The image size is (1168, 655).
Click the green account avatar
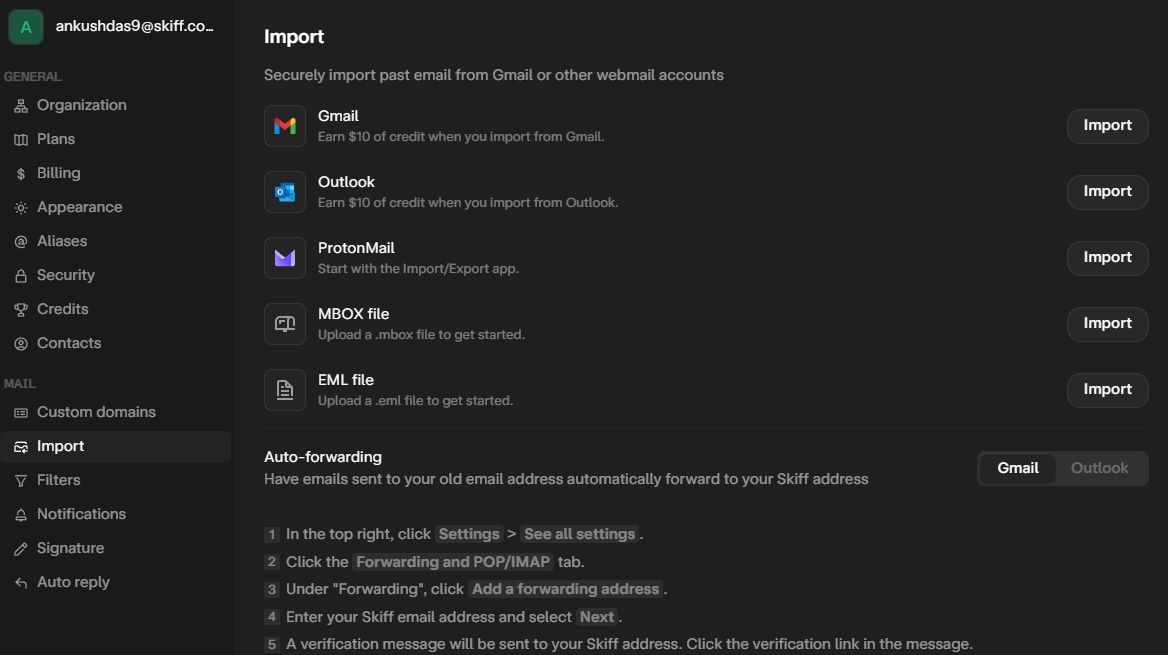point(25,26)
